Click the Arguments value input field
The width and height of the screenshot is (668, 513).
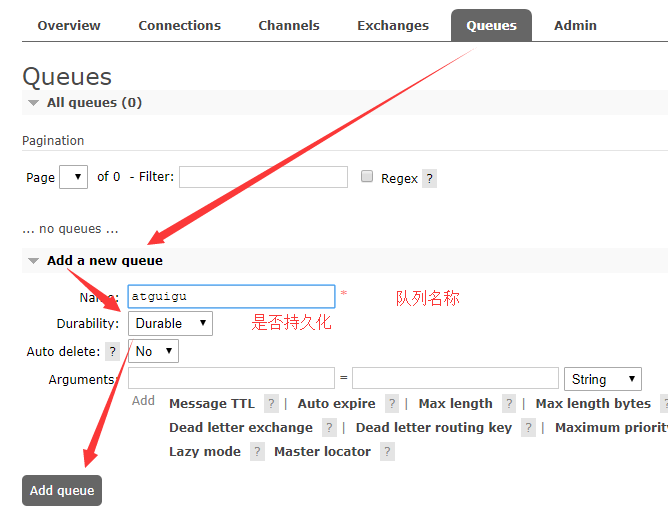(455, 378)
